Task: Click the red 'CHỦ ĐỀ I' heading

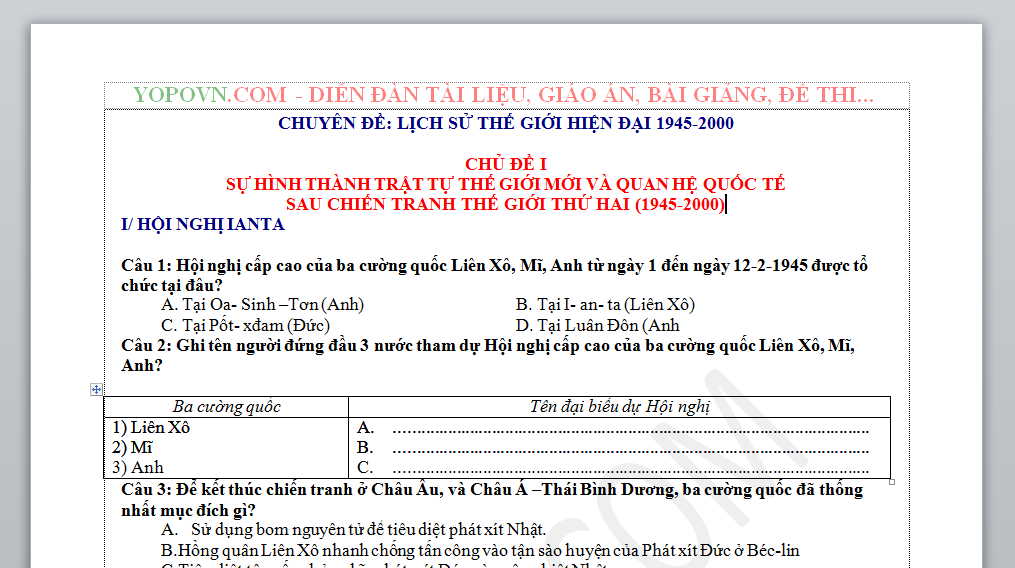Action: (505, 164)
